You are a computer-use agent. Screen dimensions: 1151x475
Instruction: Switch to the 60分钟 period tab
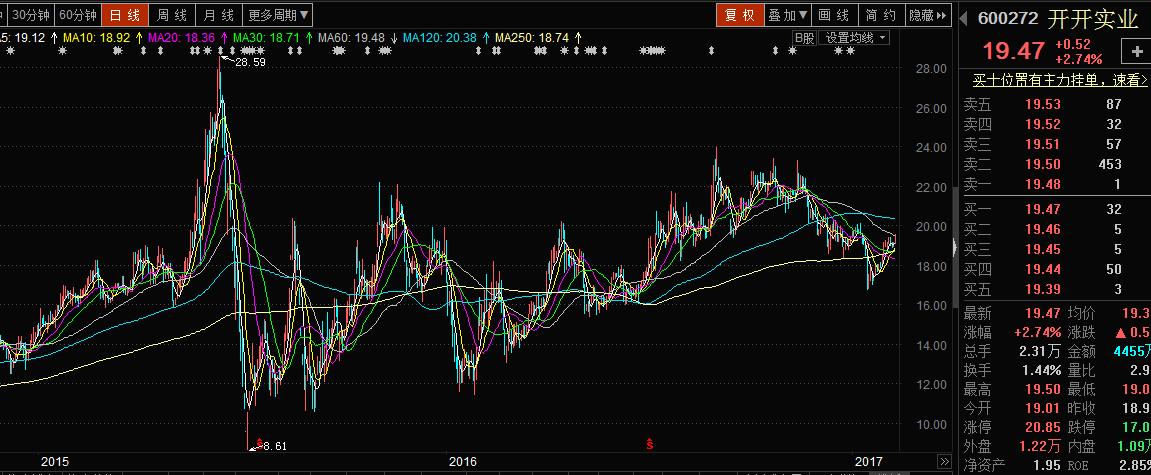pyautogui.click(x=78, y=15)
